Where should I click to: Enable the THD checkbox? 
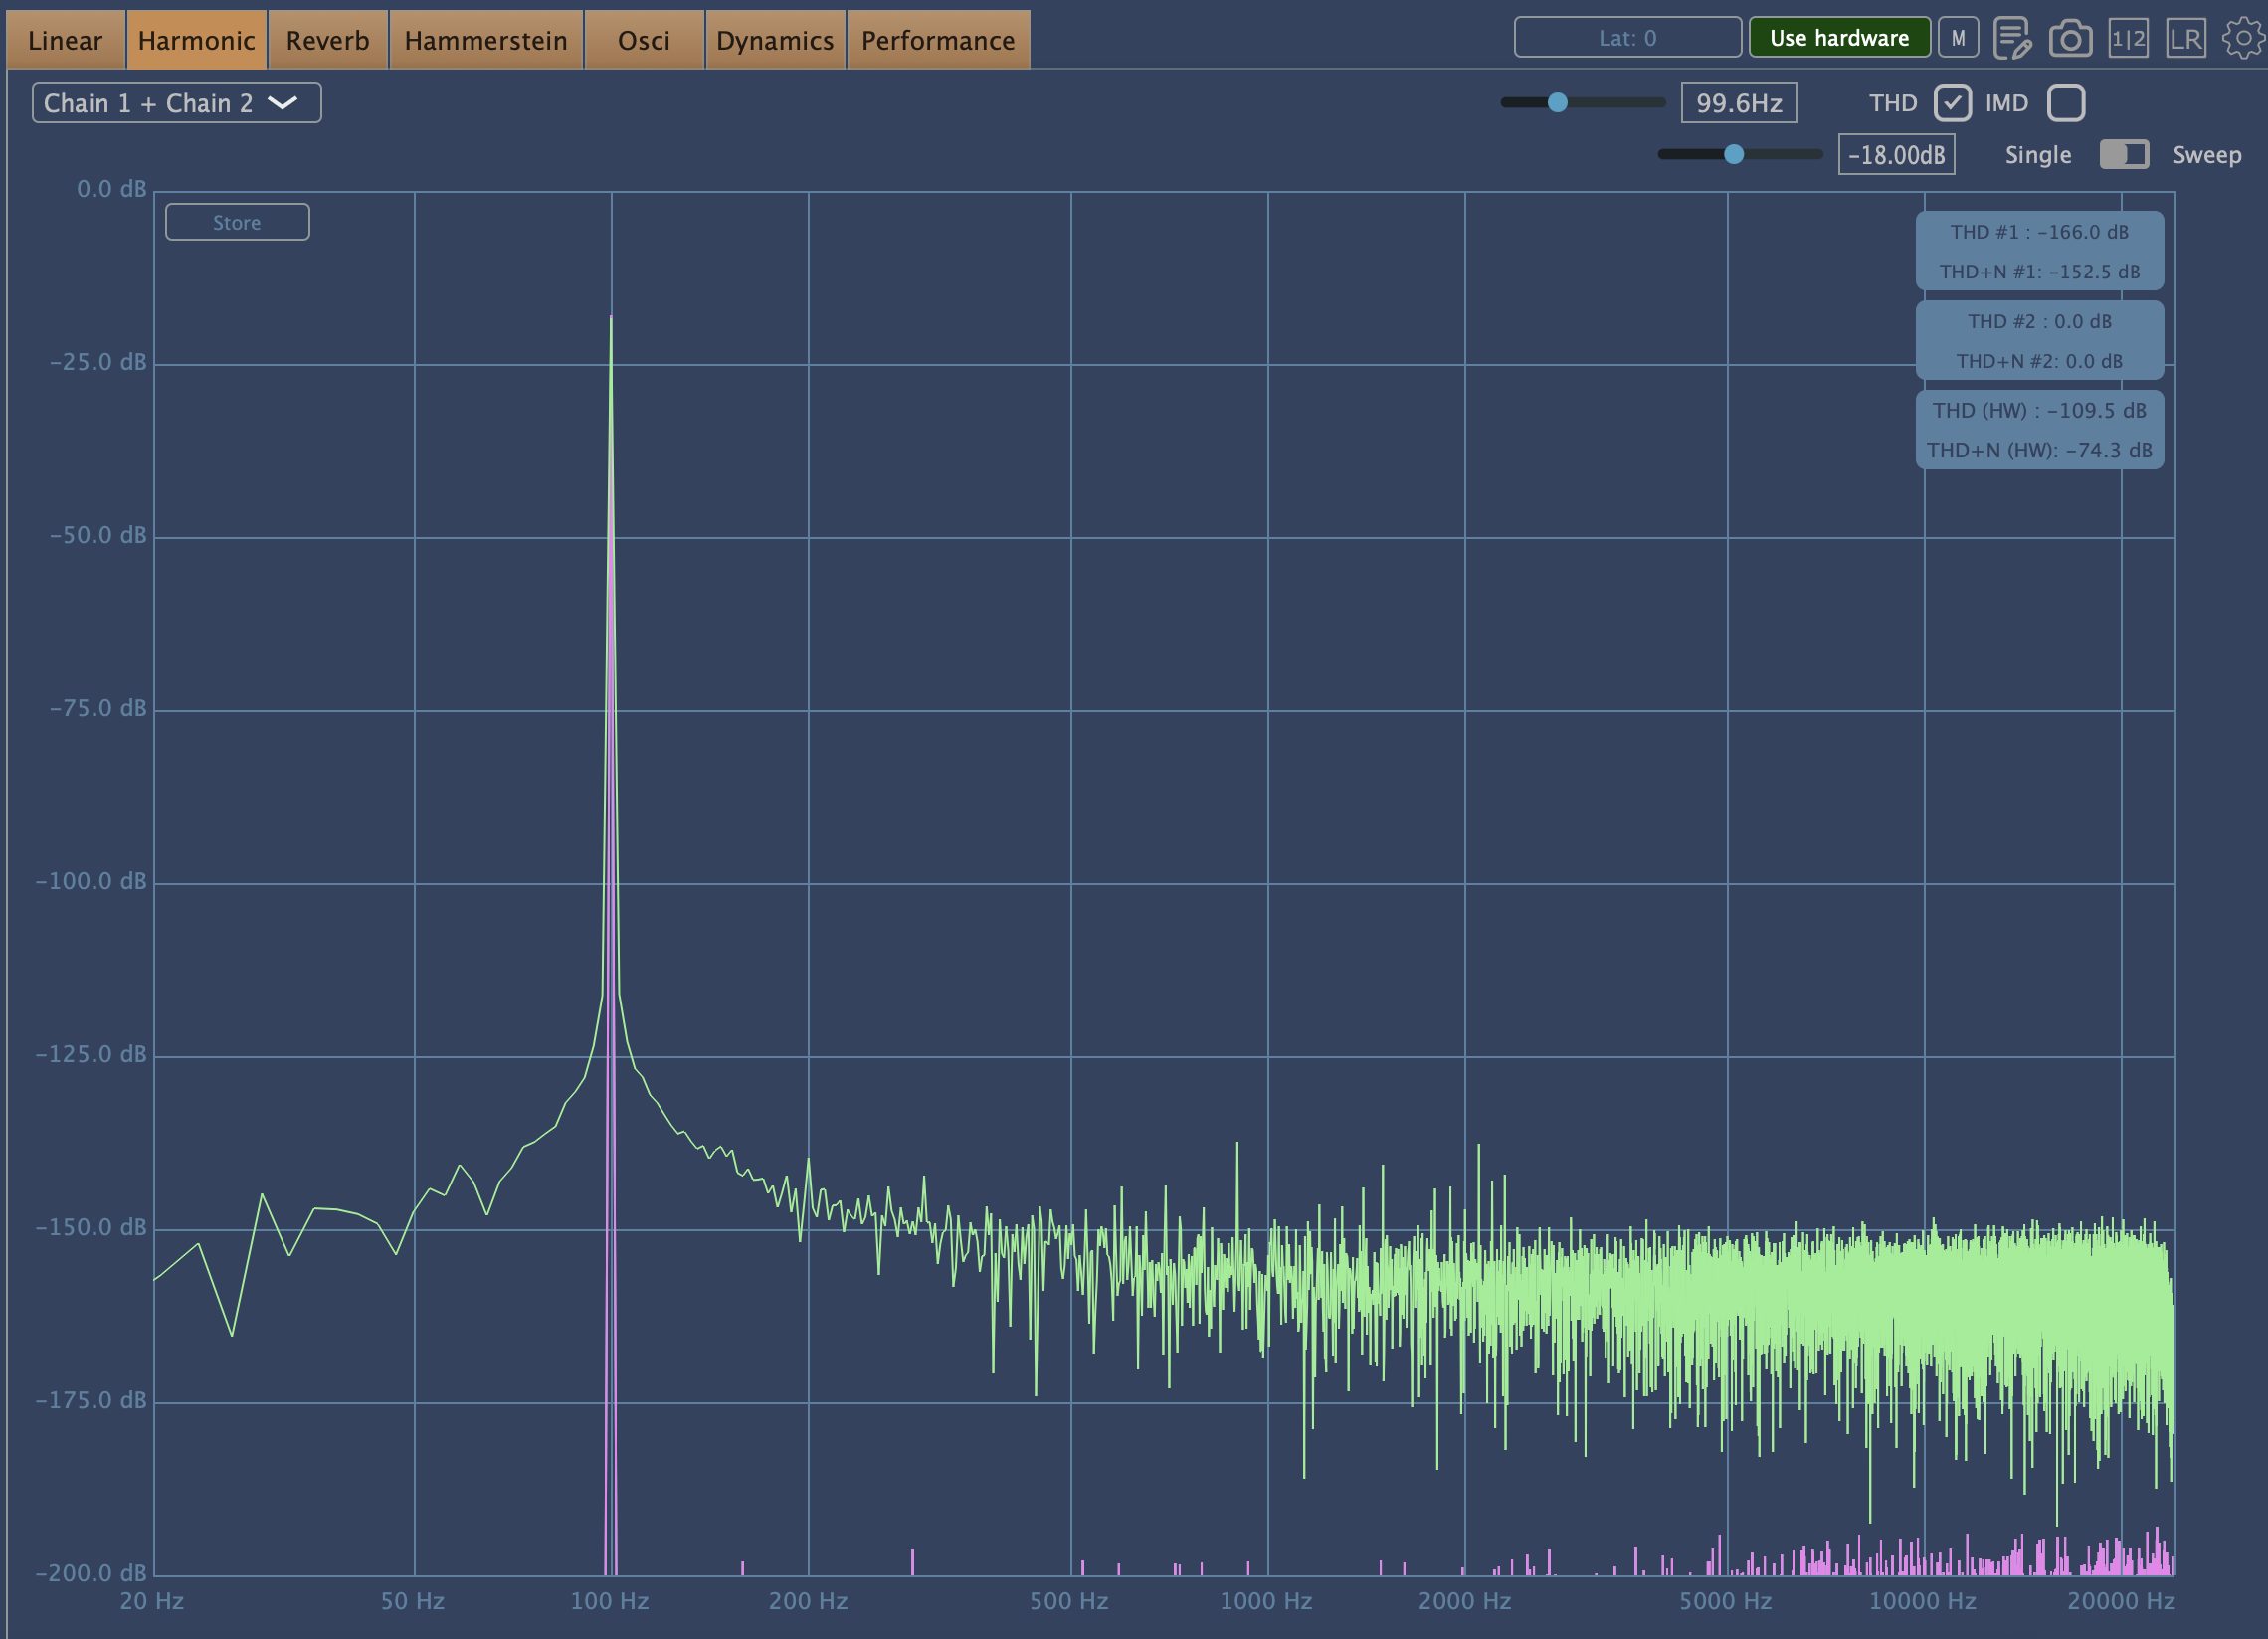[x=1952, y=103]
